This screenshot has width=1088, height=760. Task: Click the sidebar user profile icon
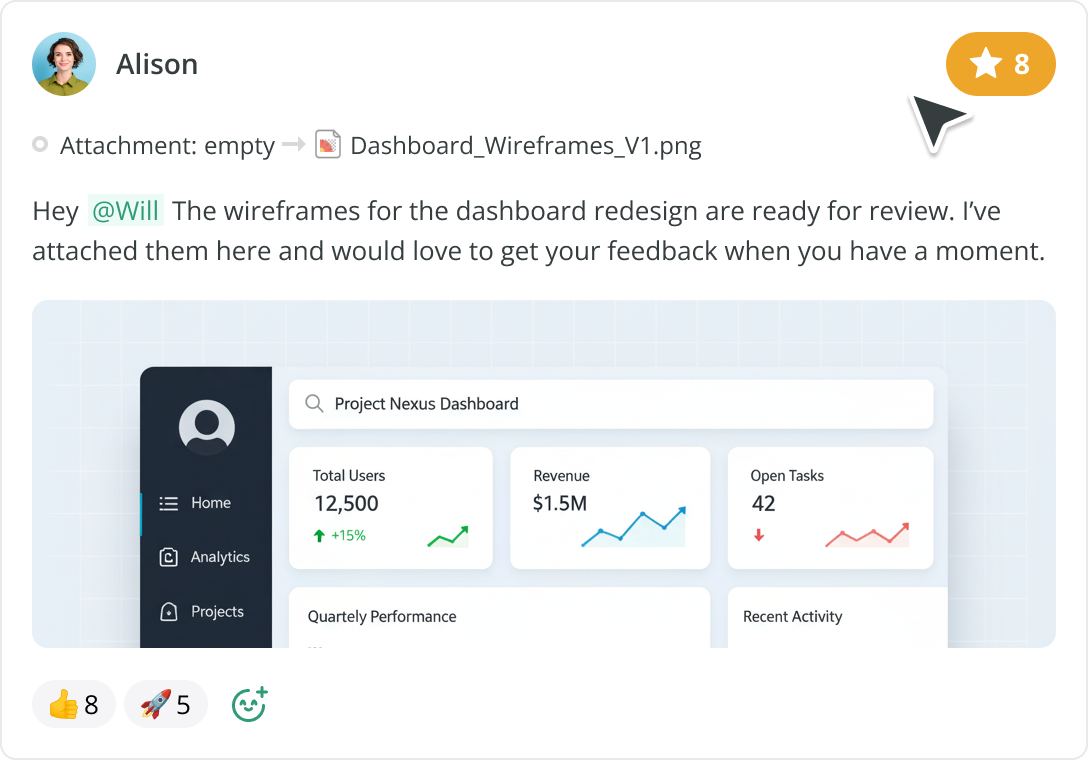pyautogui.click(x=207, y=428)
